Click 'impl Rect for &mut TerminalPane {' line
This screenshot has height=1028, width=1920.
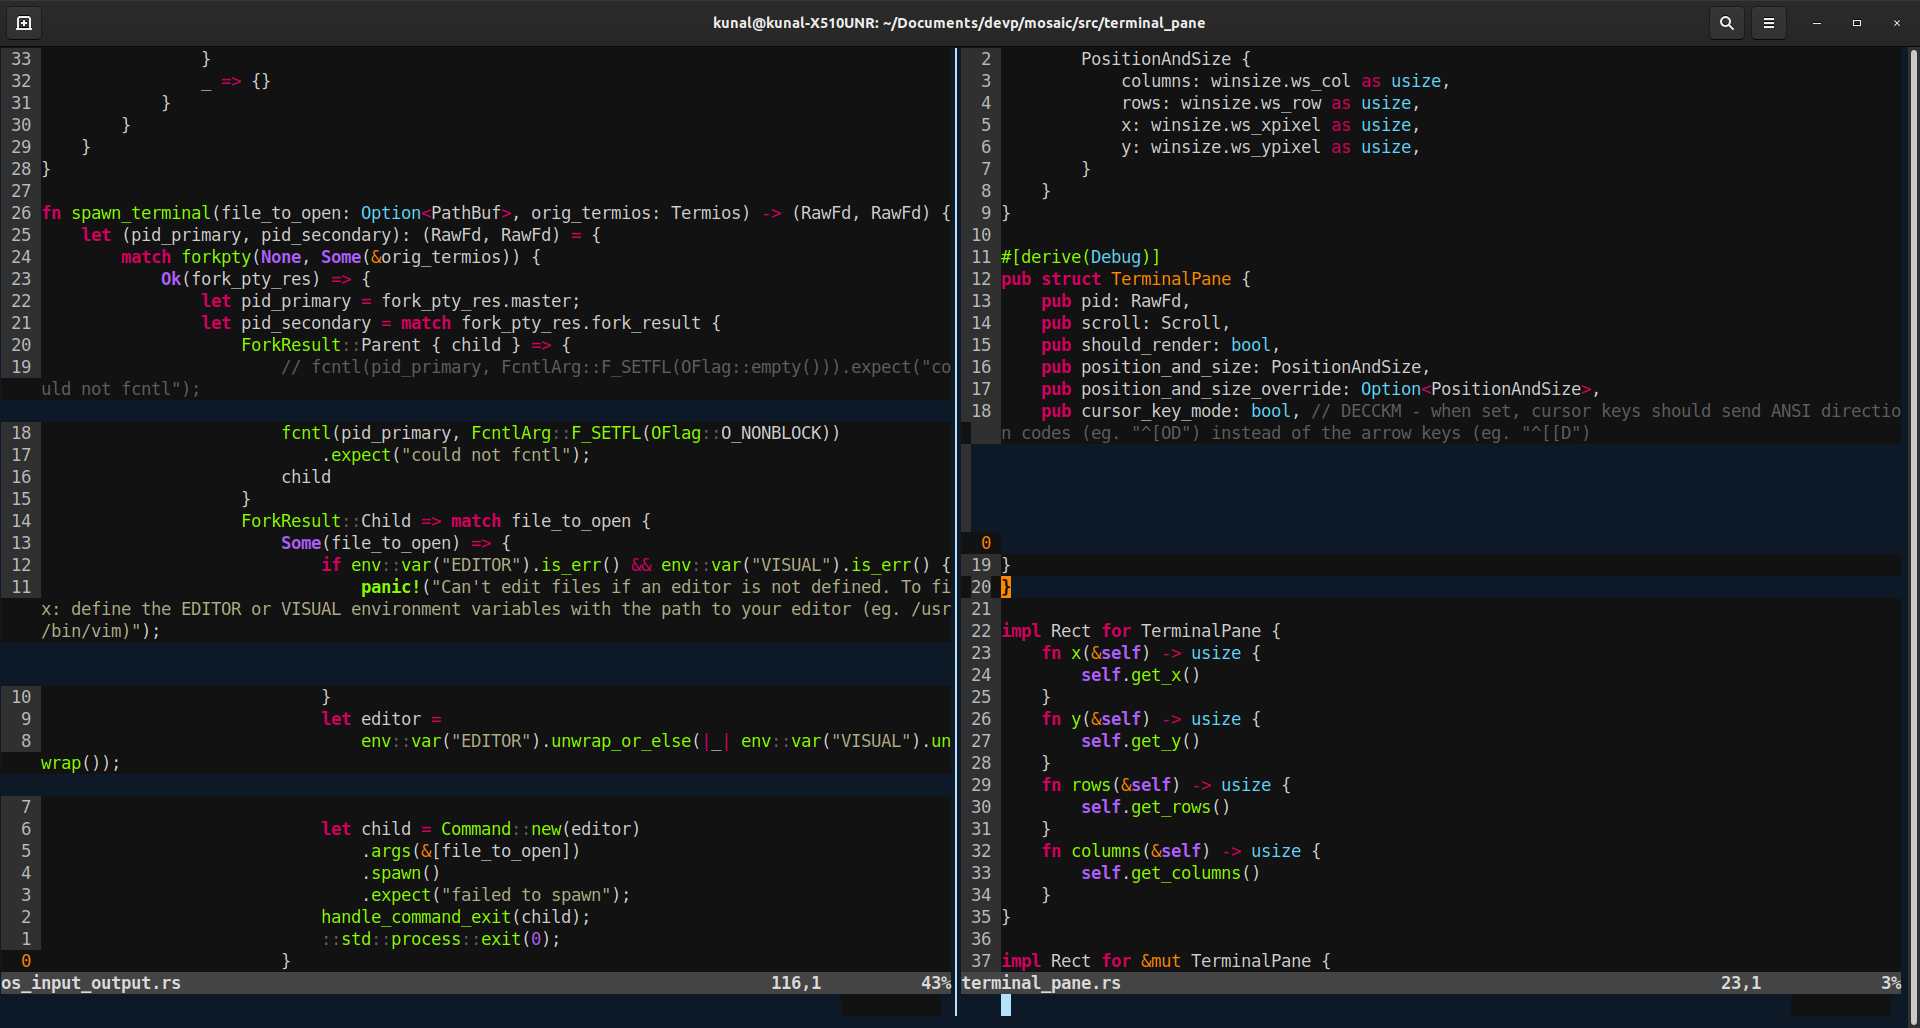coord(1166,961)
